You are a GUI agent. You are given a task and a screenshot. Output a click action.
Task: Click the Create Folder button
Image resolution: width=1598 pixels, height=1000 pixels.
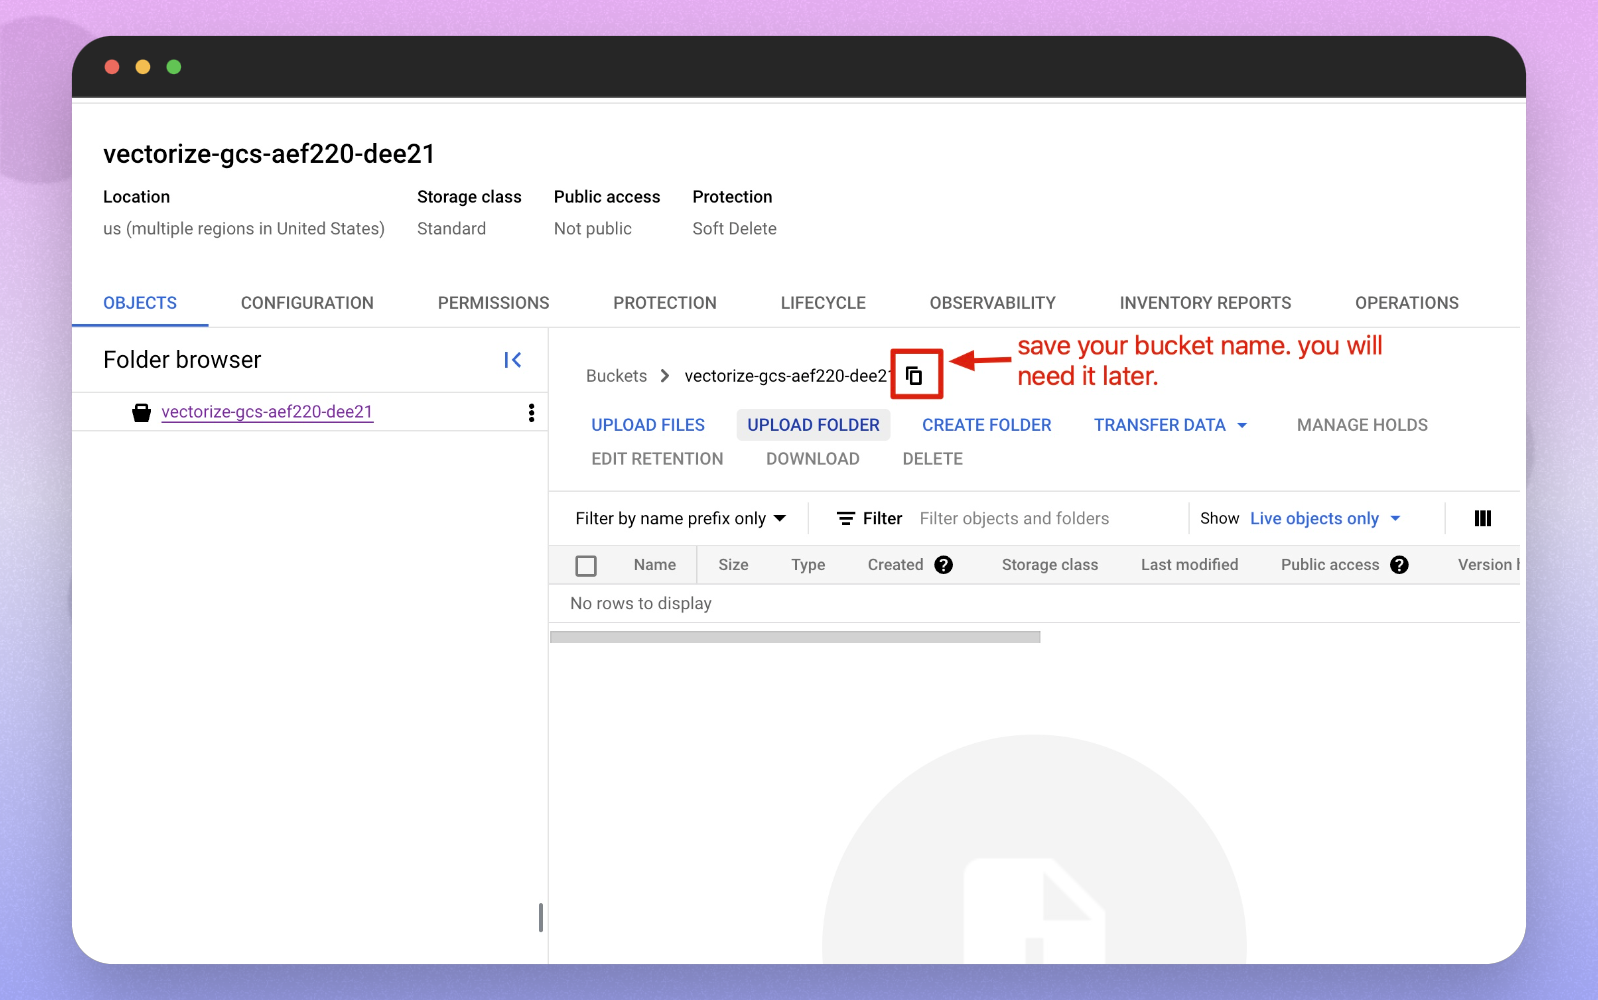tap(987, 425)
